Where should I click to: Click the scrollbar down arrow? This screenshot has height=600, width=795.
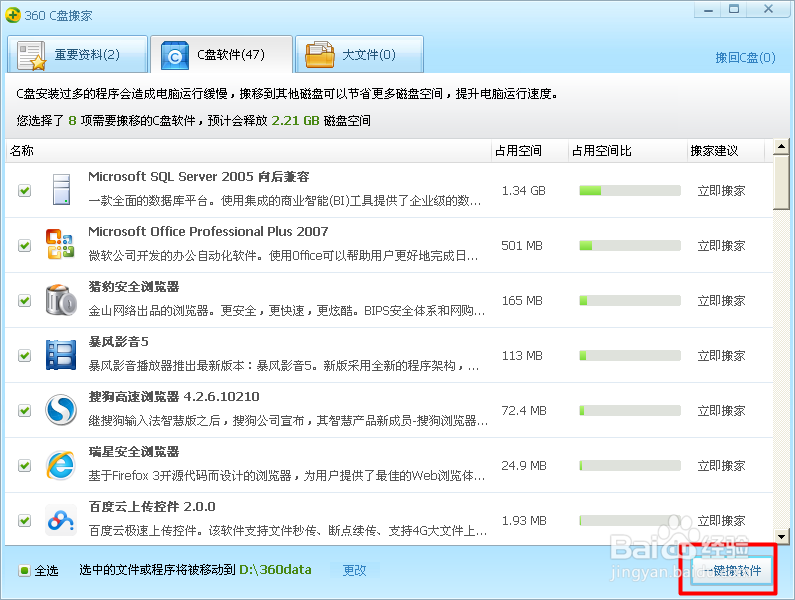[x=781, y=536]
